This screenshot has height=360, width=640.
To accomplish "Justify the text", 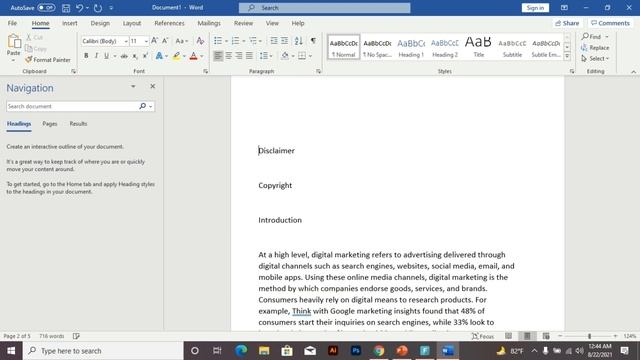I will click(249, 56).
